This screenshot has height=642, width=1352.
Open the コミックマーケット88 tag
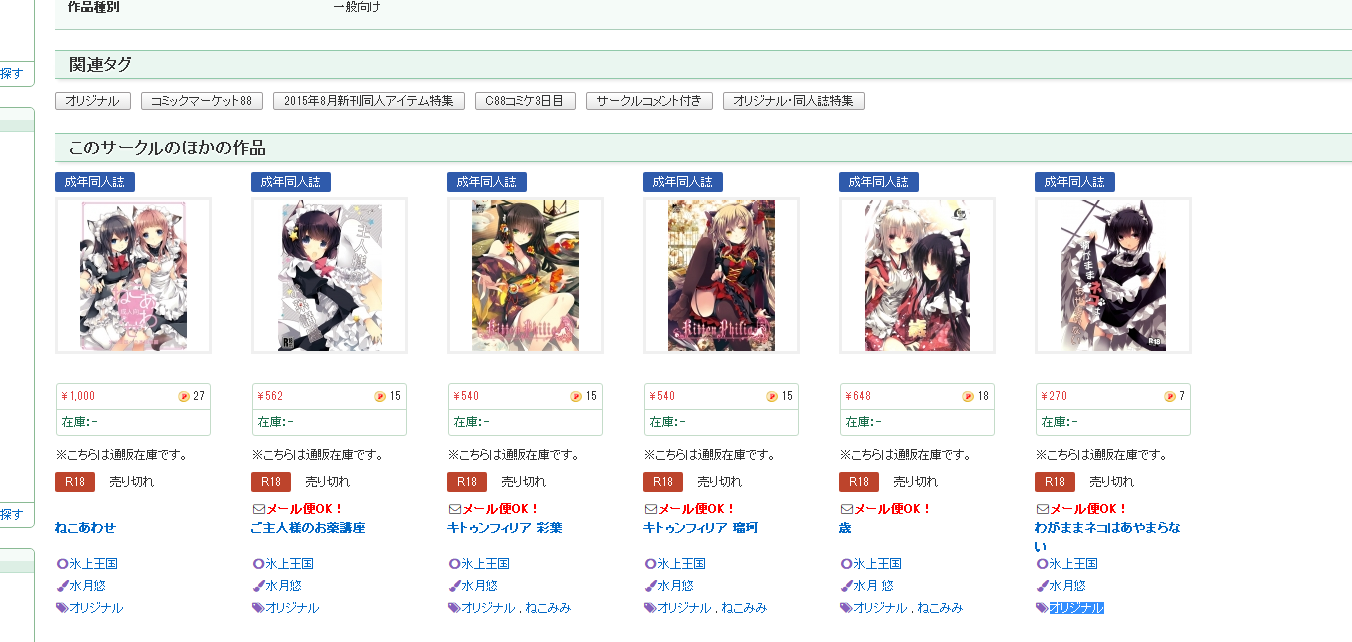coord(202,101)
